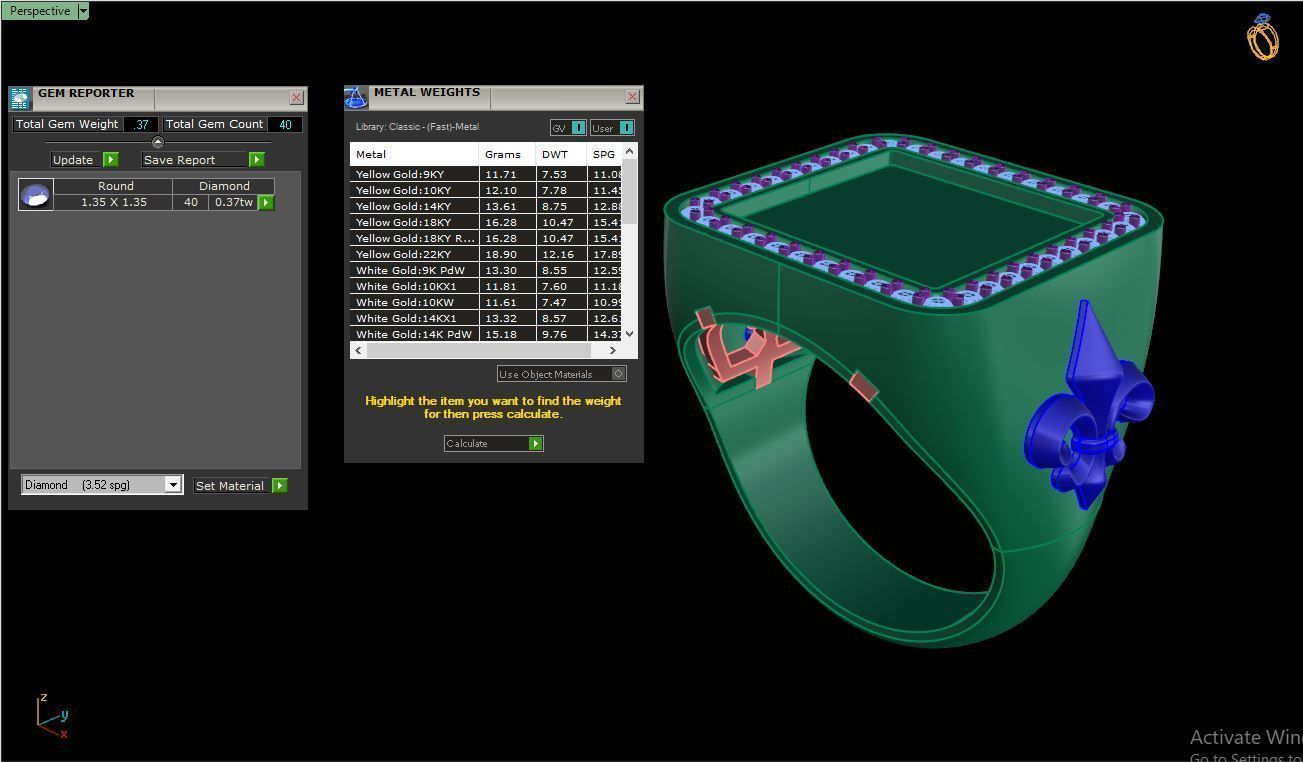
Task: Click the metal list scroll up arrow
Action: coord(629,151)
